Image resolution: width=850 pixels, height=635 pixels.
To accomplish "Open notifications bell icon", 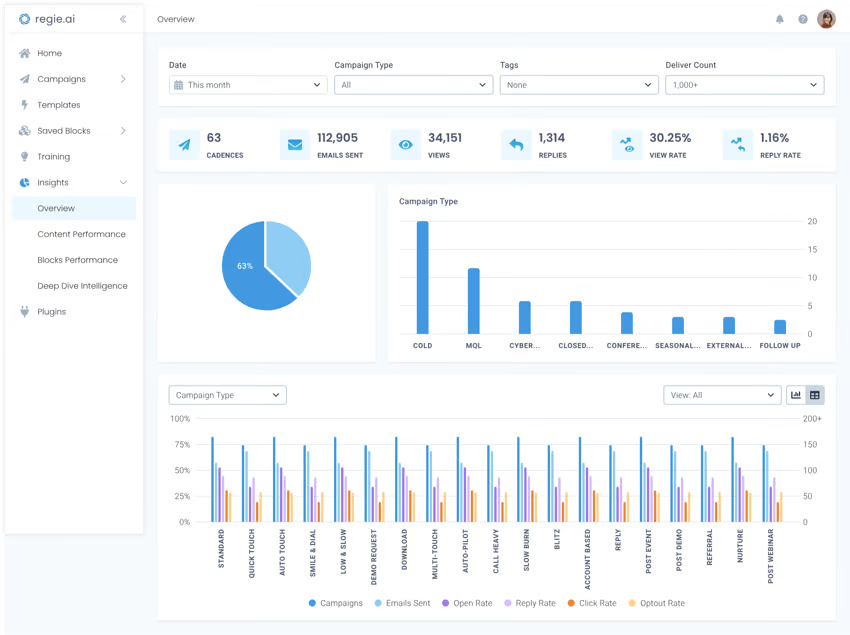I will 780,19.
